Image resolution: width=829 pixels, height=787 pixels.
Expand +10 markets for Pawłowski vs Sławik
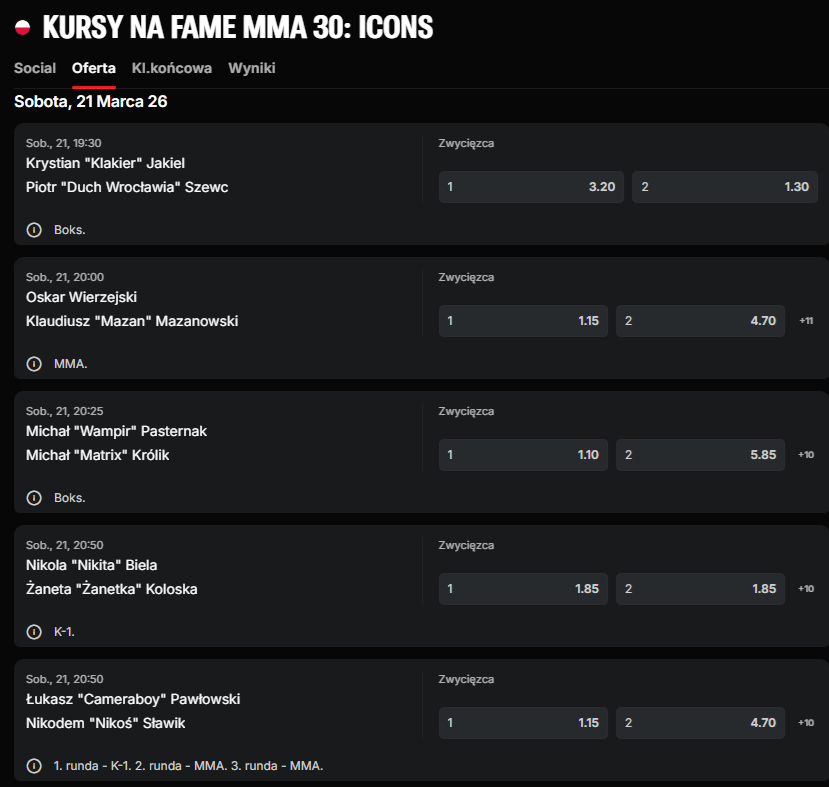(x=806, y=723)
